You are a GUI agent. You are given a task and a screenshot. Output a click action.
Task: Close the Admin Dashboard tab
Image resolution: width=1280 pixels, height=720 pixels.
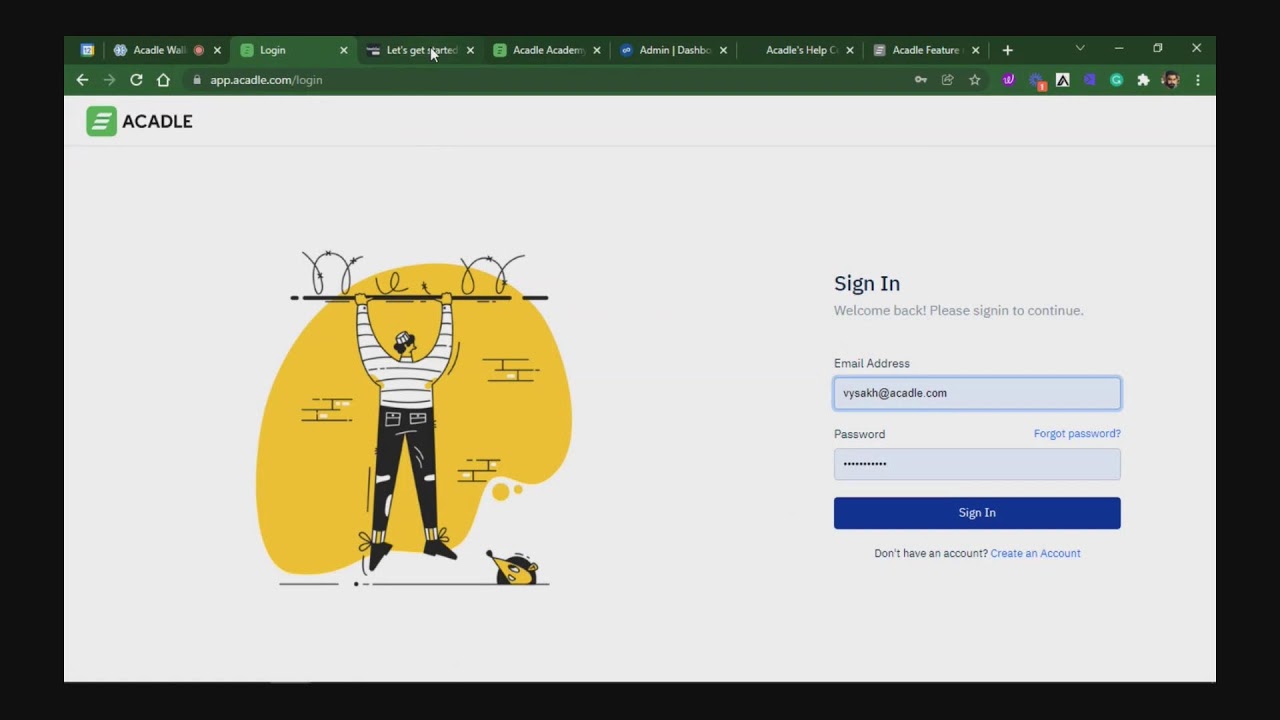click(723, 50)
